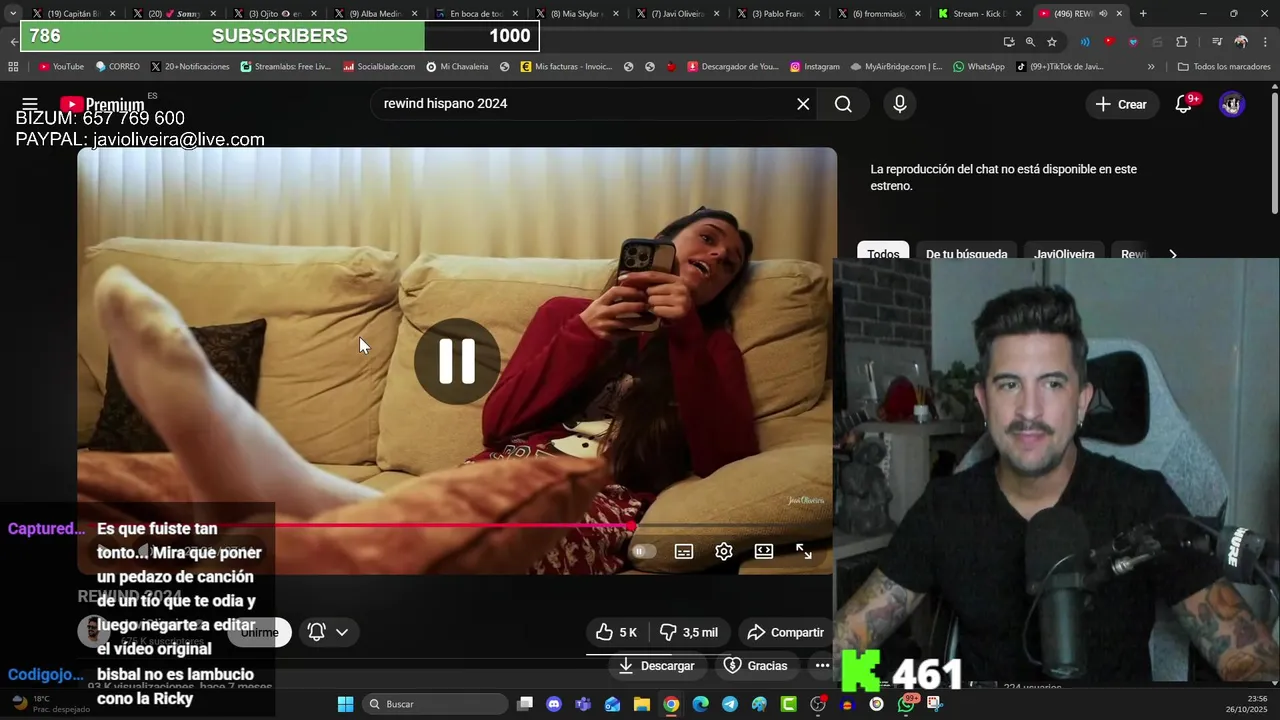Open the YouTube hamburger guide menu
The height and width of the screenshot is (720, 1280).
[30, 104]
